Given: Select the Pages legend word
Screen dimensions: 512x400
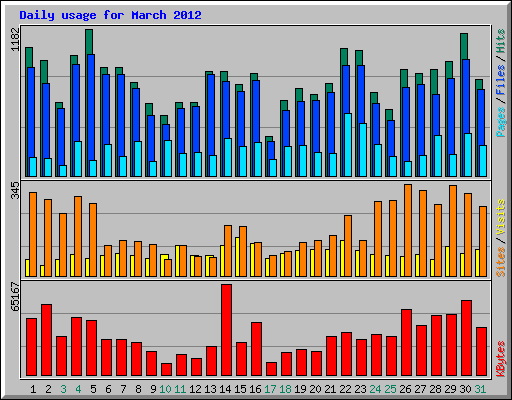Looking at the screenshot, I should point(501,122).
